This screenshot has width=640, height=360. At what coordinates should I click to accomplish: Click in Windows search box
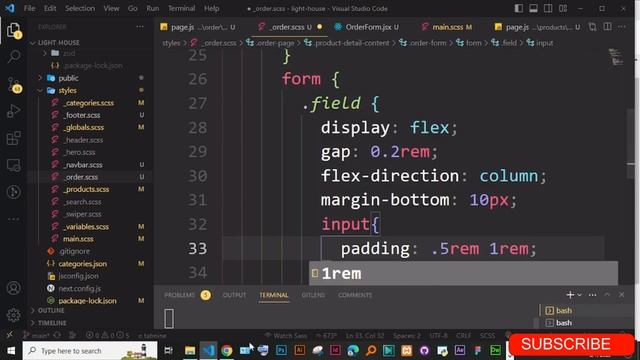click(x=90, y=351)
